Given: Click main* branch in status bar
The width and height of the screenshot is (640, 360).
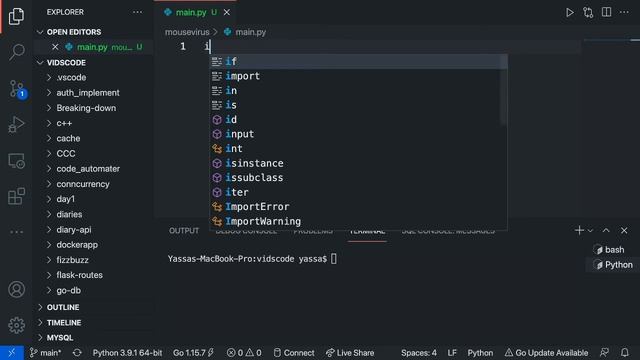Looking at the screenshot, I should [45, 353].
